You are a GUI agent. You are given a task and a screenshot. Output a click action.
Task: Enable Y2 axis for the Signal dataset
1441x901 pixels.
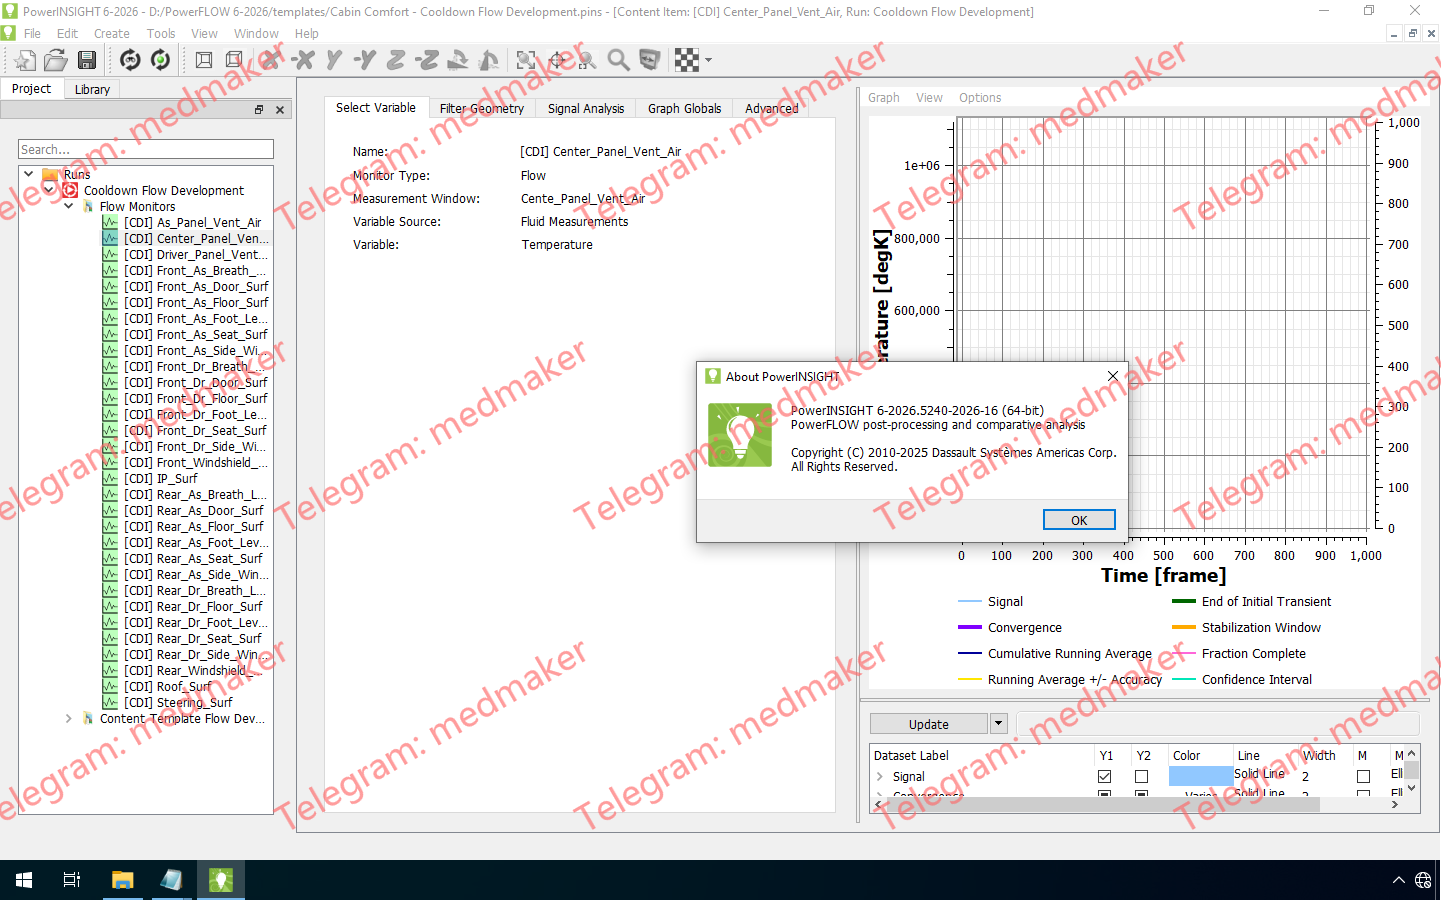(1141, 776)
